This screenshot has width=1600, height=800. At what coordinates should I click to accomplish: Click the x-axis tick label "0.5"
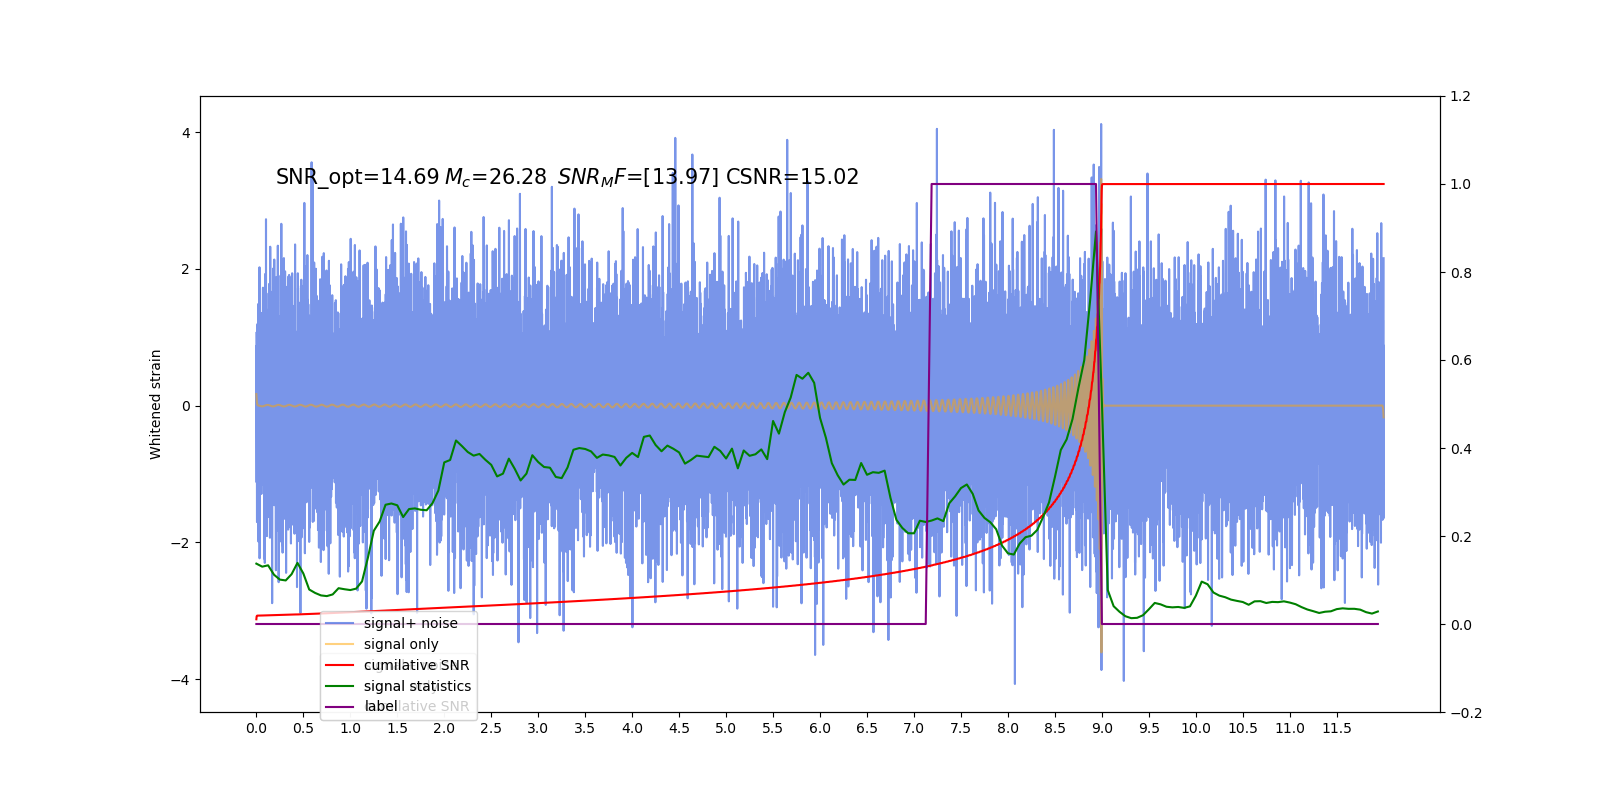tap(303, 728)
